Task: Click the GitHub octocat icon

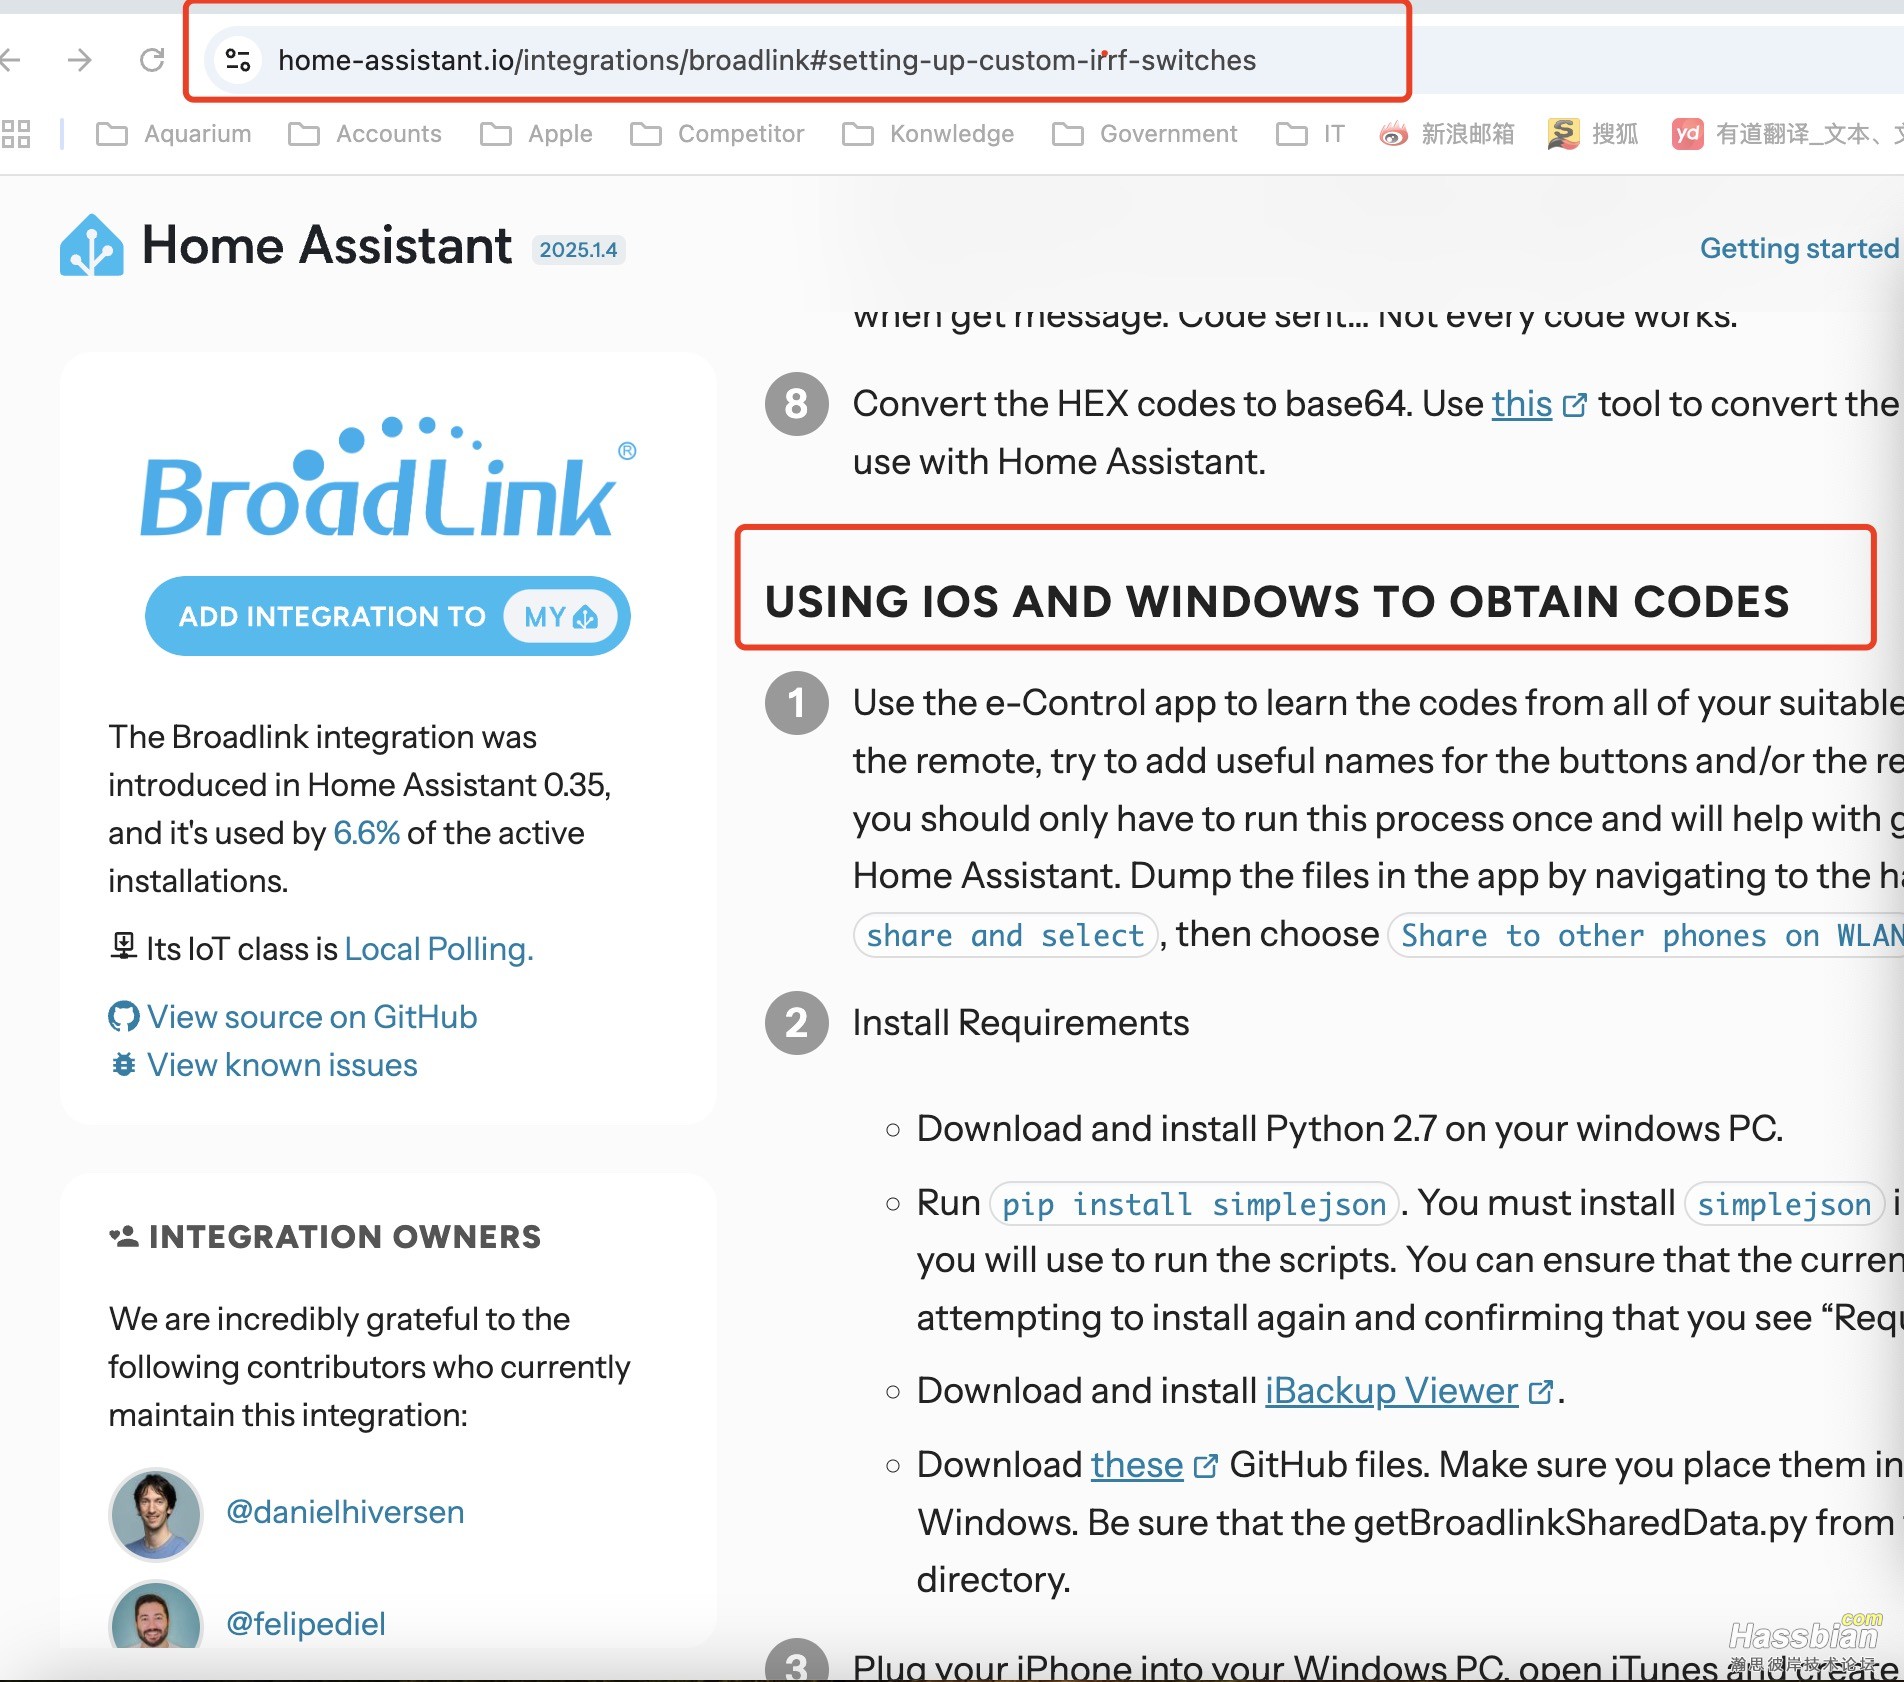Action: 123,1017
